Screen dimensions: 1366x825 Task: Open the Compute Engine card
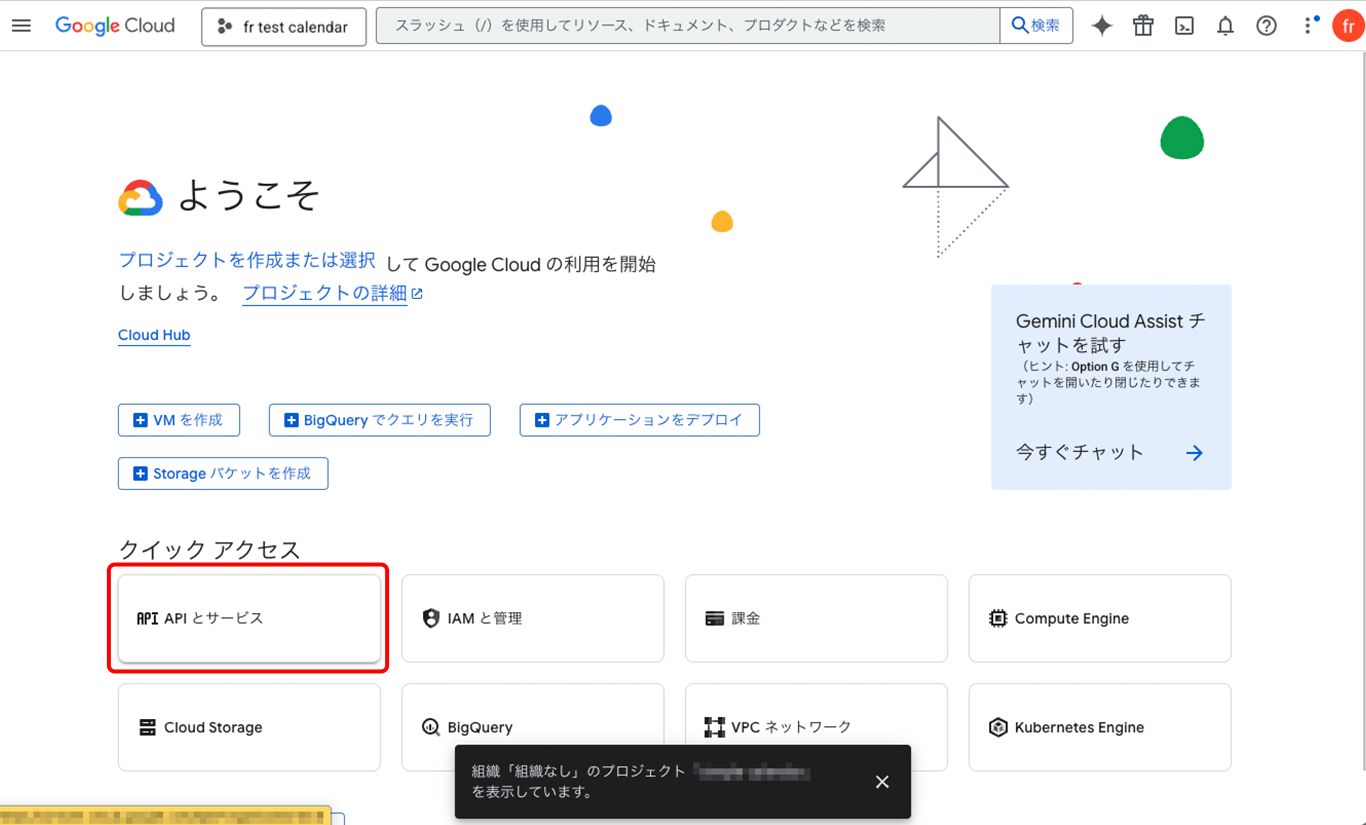pyautogui.click(x=1099, y=618)
